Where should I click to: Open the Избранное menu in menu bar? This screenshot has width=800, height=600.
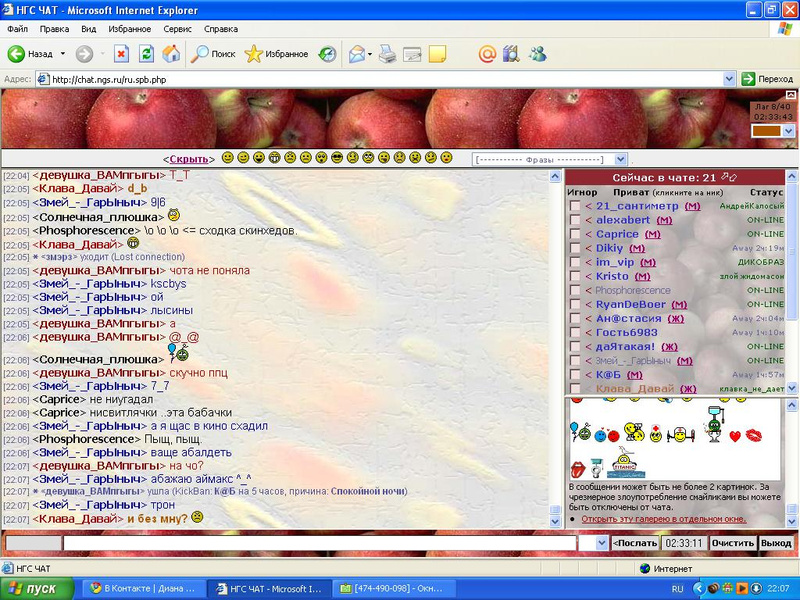coord(130,30)
